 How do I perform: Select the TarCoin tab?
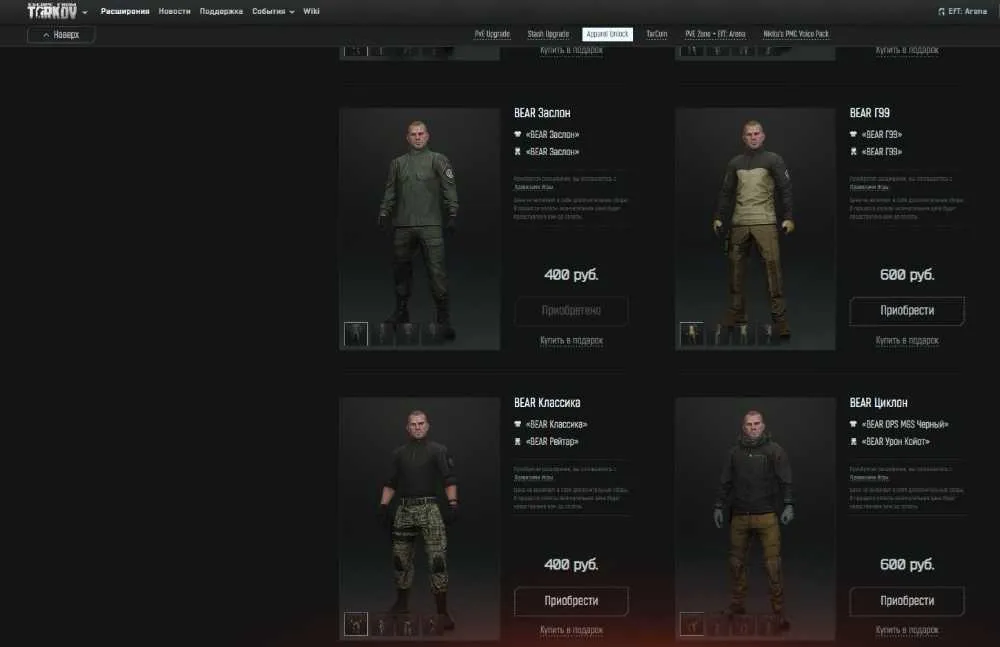click(x=656, y=34)
